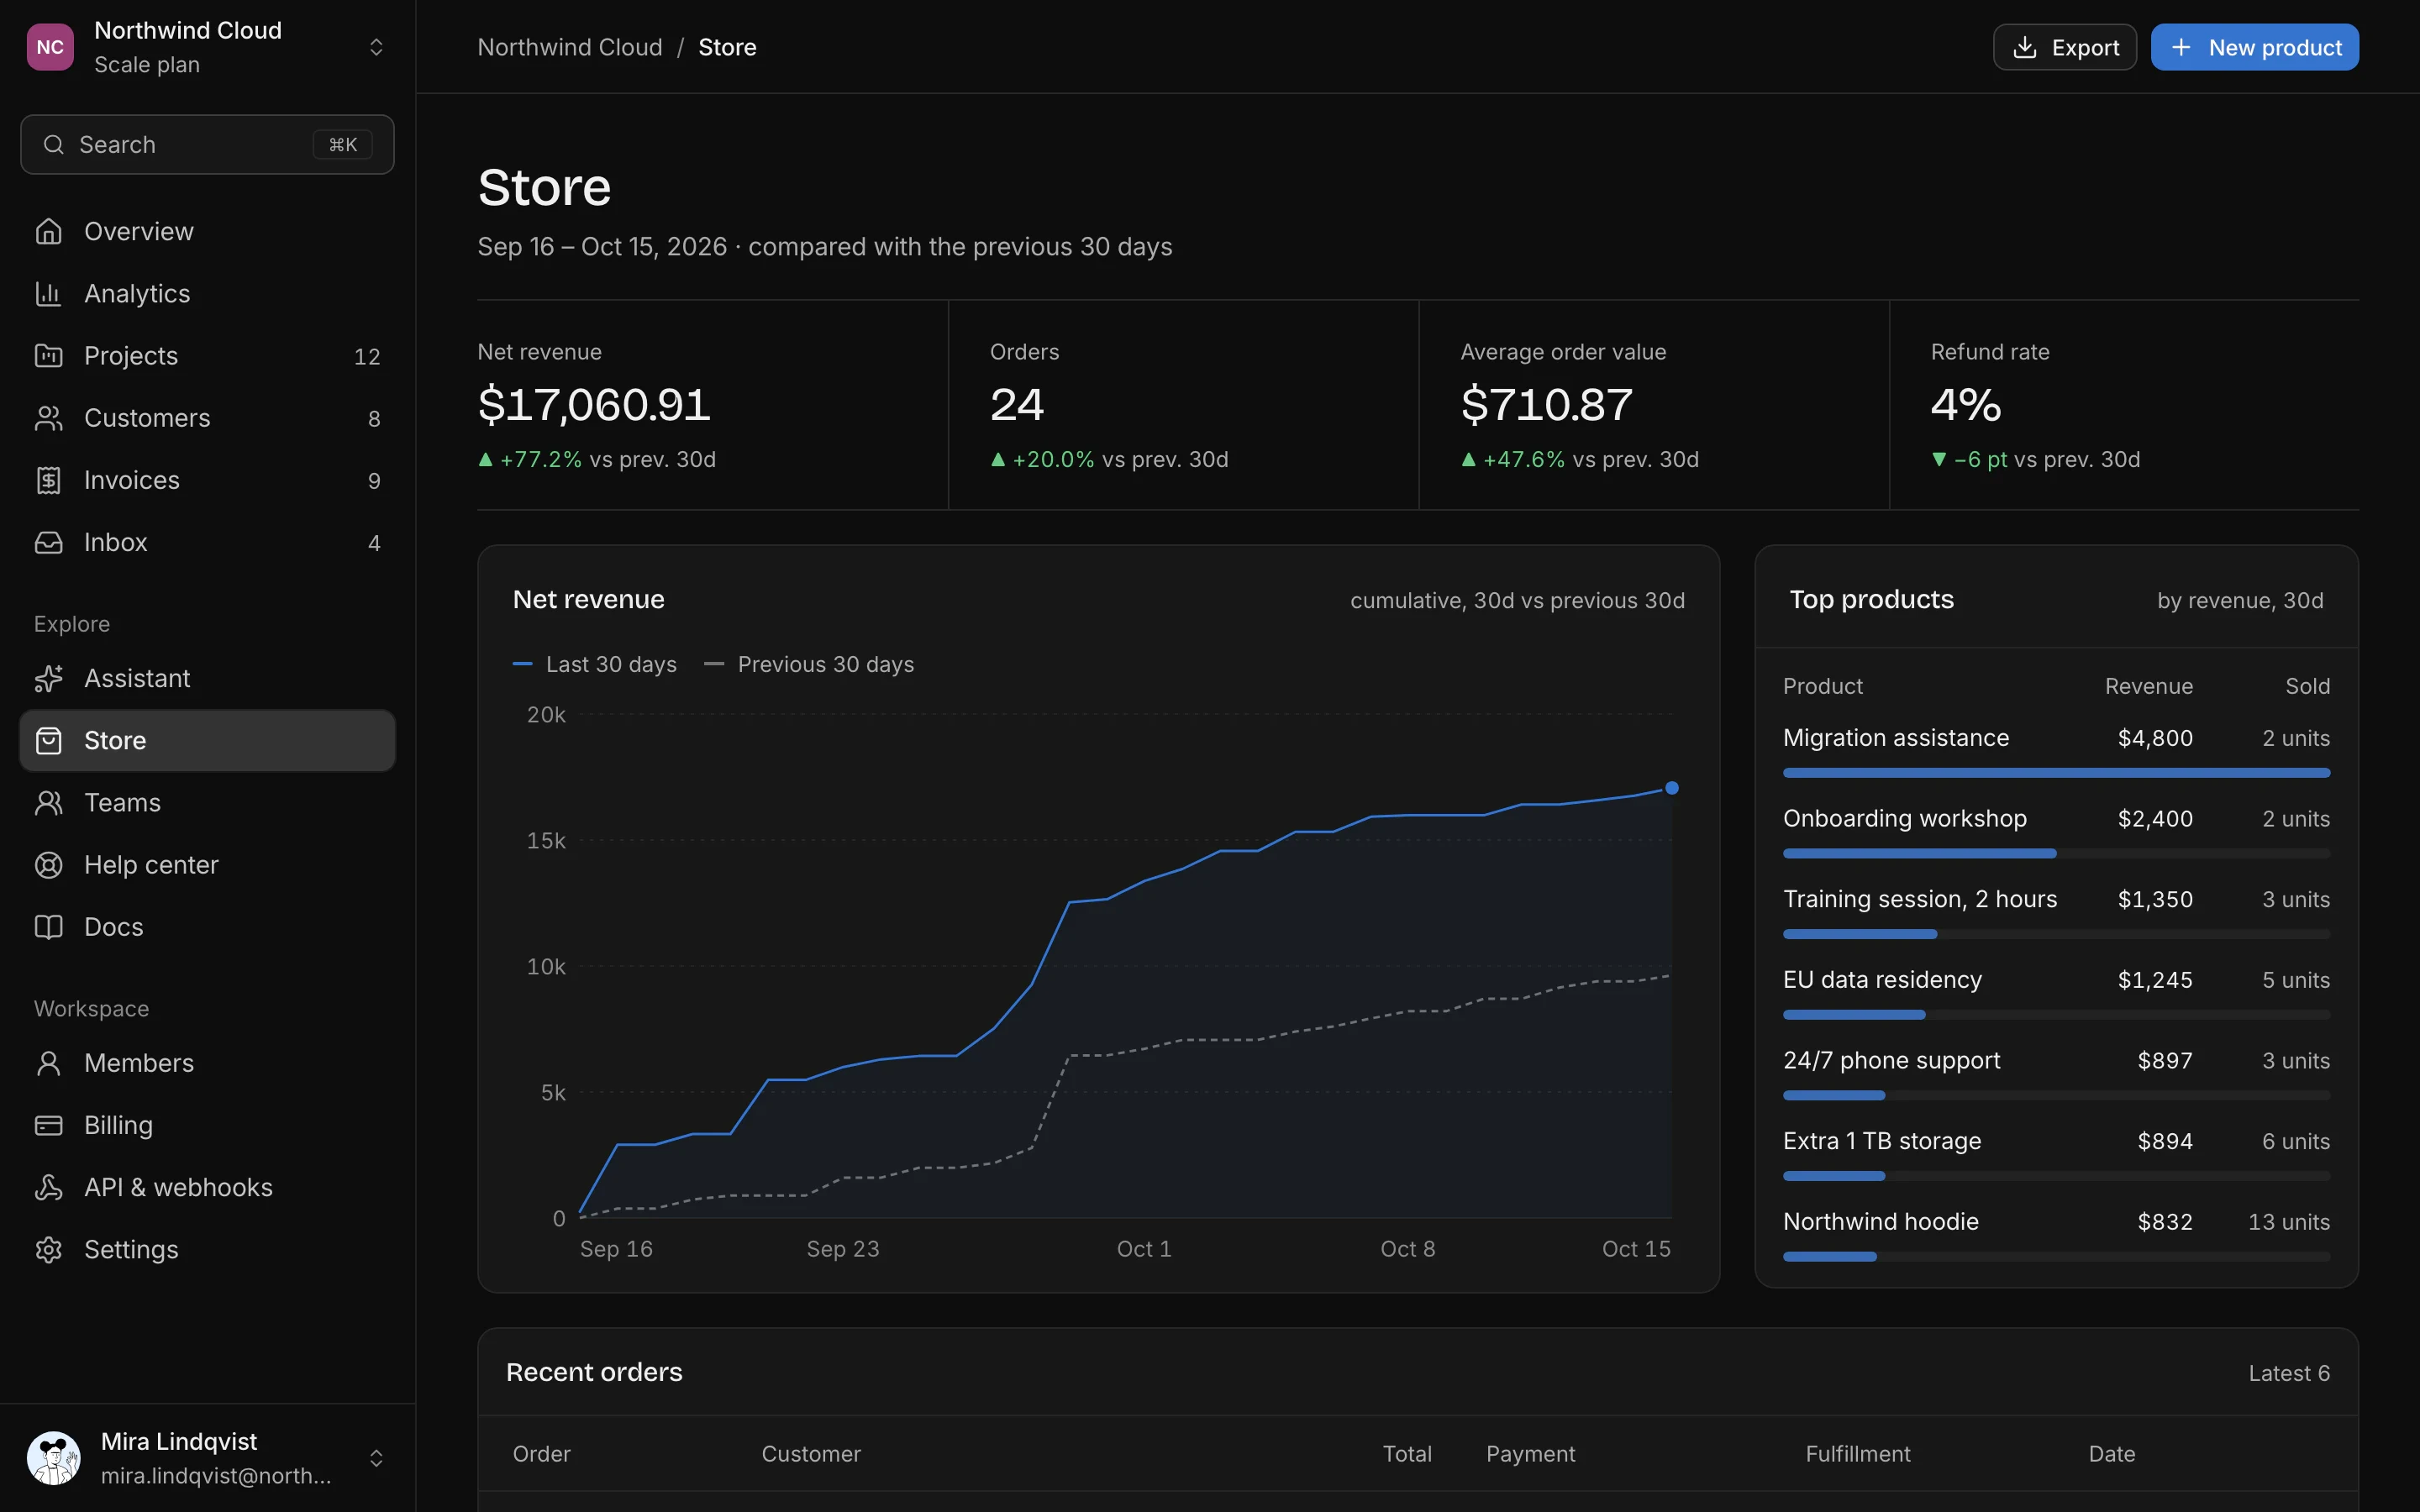Click the Training session, 2 hours product

(1920, 899)
